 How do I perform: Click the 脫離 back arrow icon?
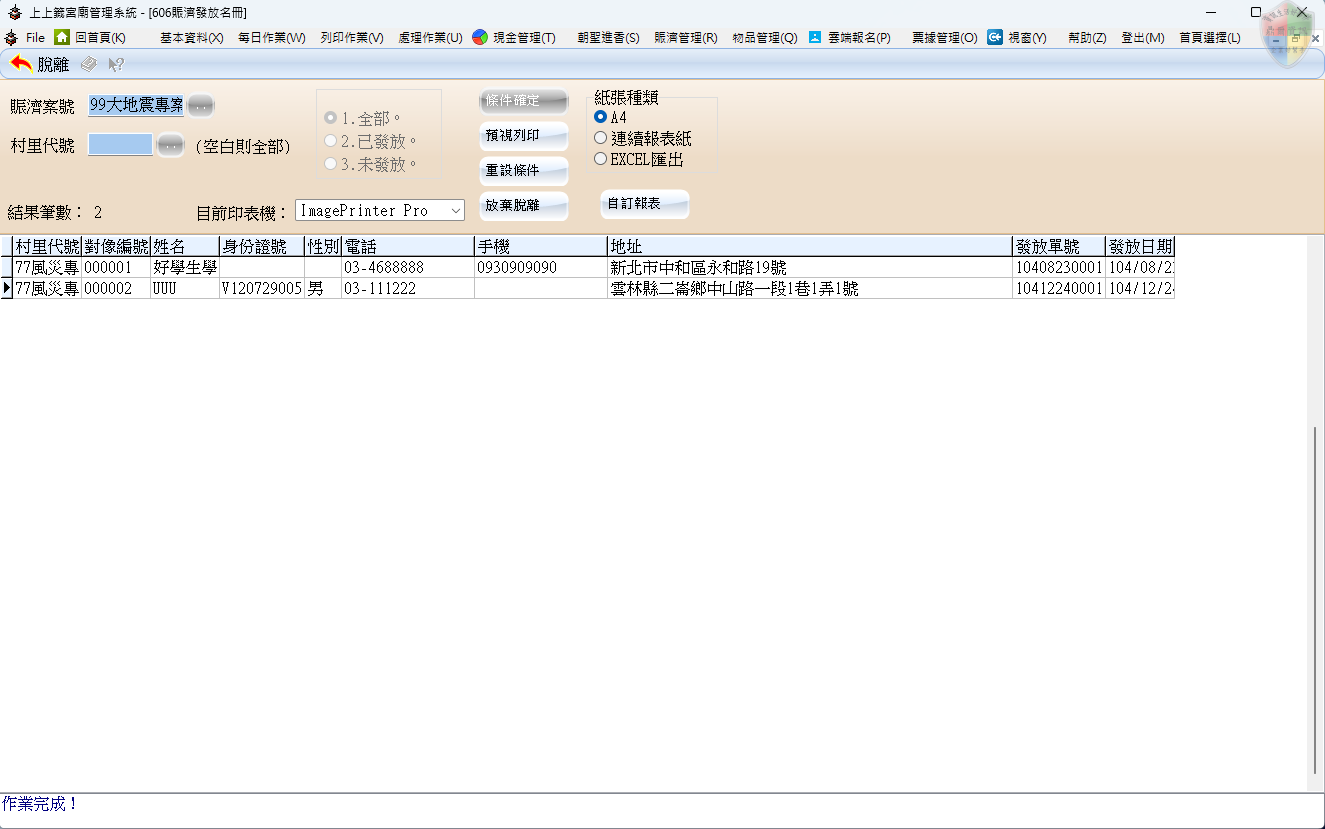click(x=21, y=64)
